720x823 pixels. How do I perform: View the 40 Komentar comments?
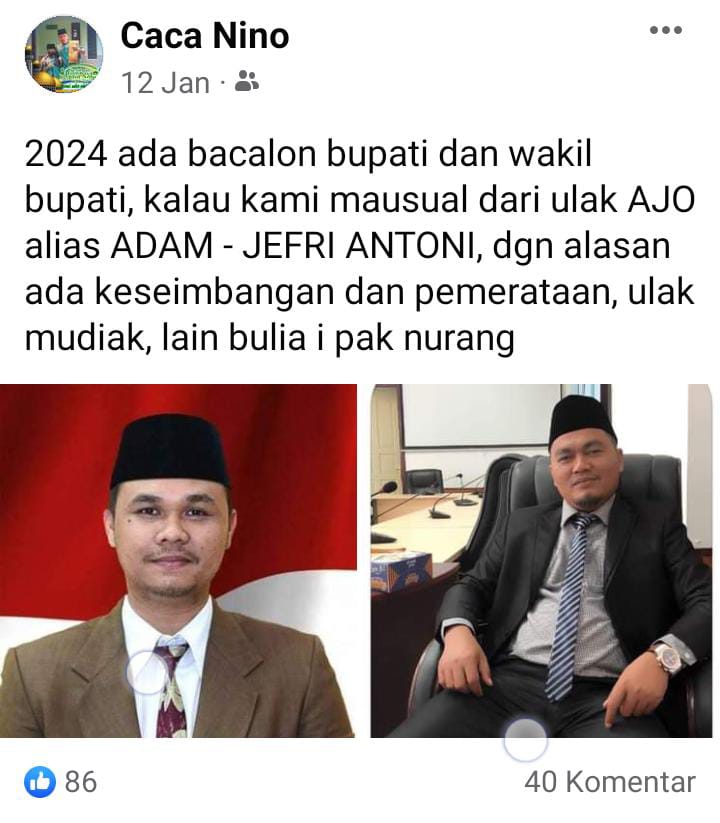(610, 782)
